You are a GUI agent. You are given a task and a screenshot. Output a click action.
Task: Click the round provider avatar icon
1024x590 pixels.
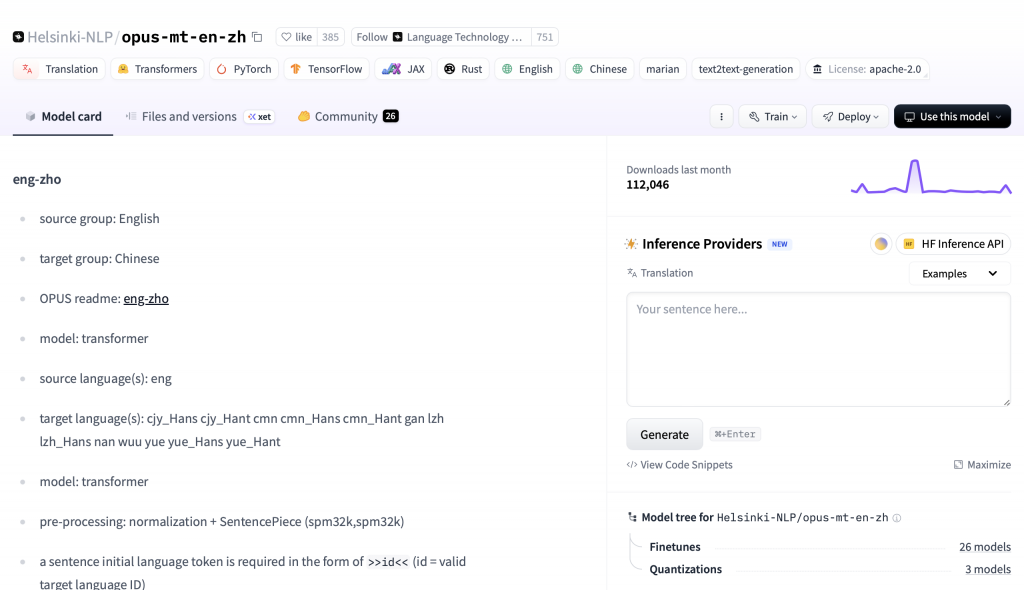coord(881,244)
